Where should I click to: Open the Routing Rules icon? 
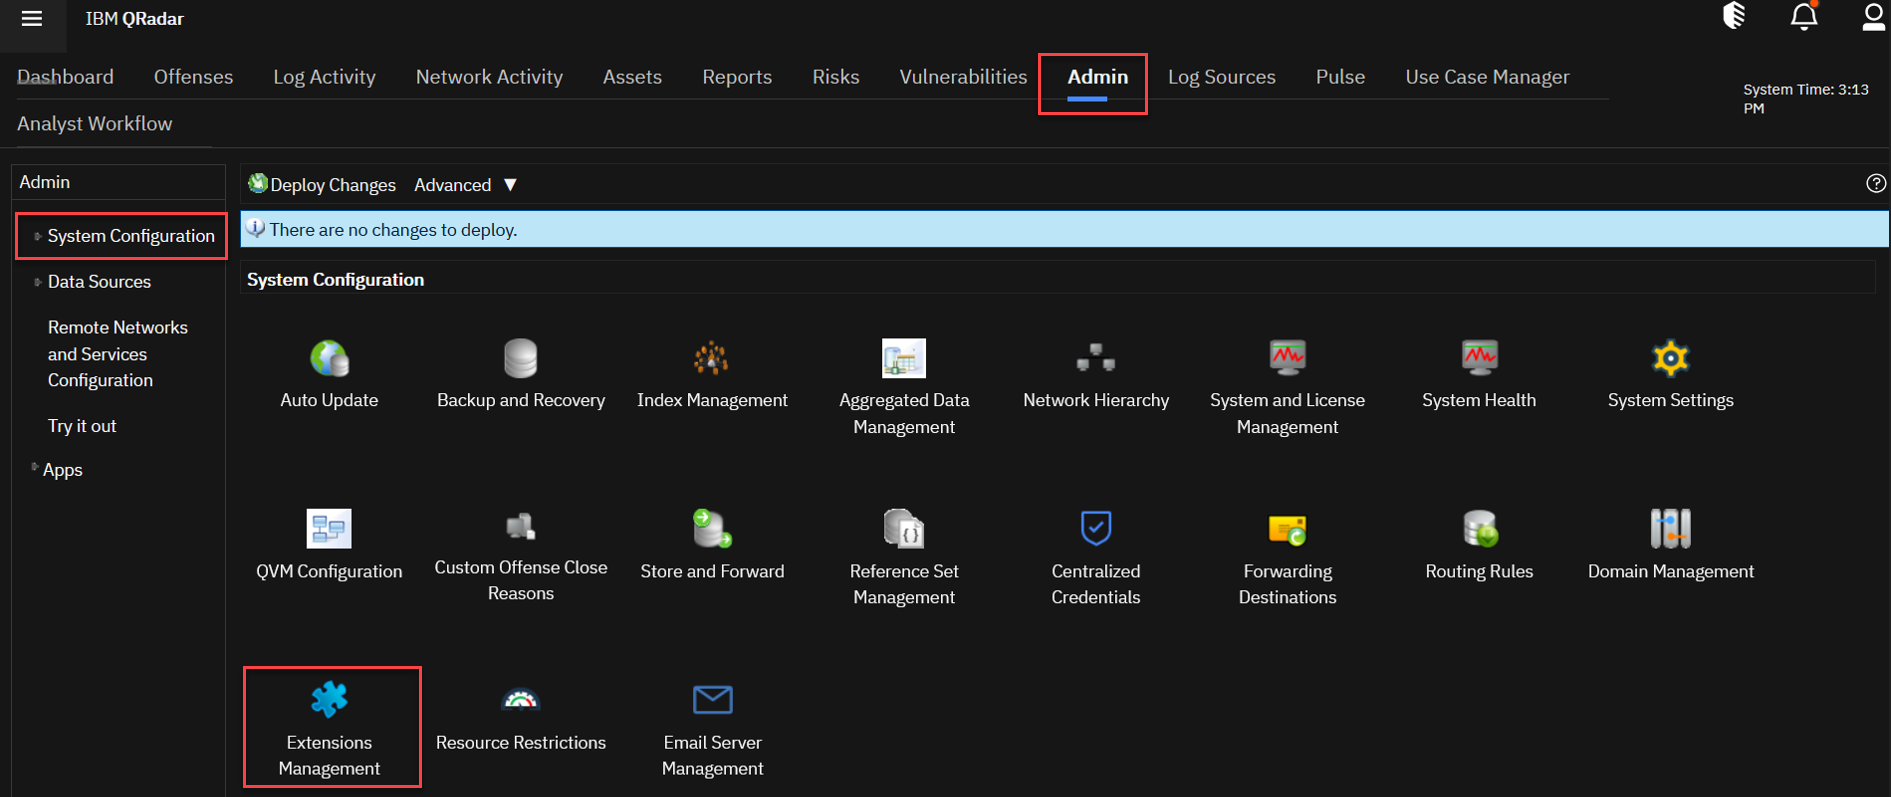point(1478,528)
